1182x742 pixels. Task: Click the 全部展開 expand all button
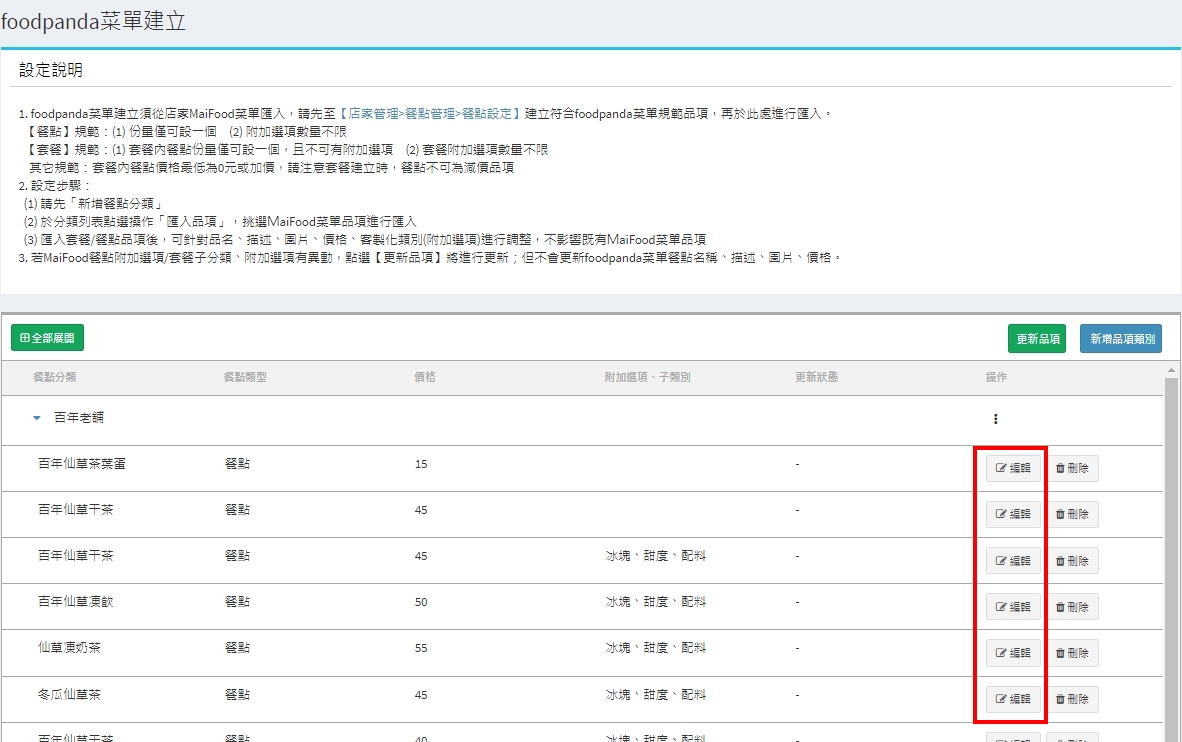pos(47,339)
